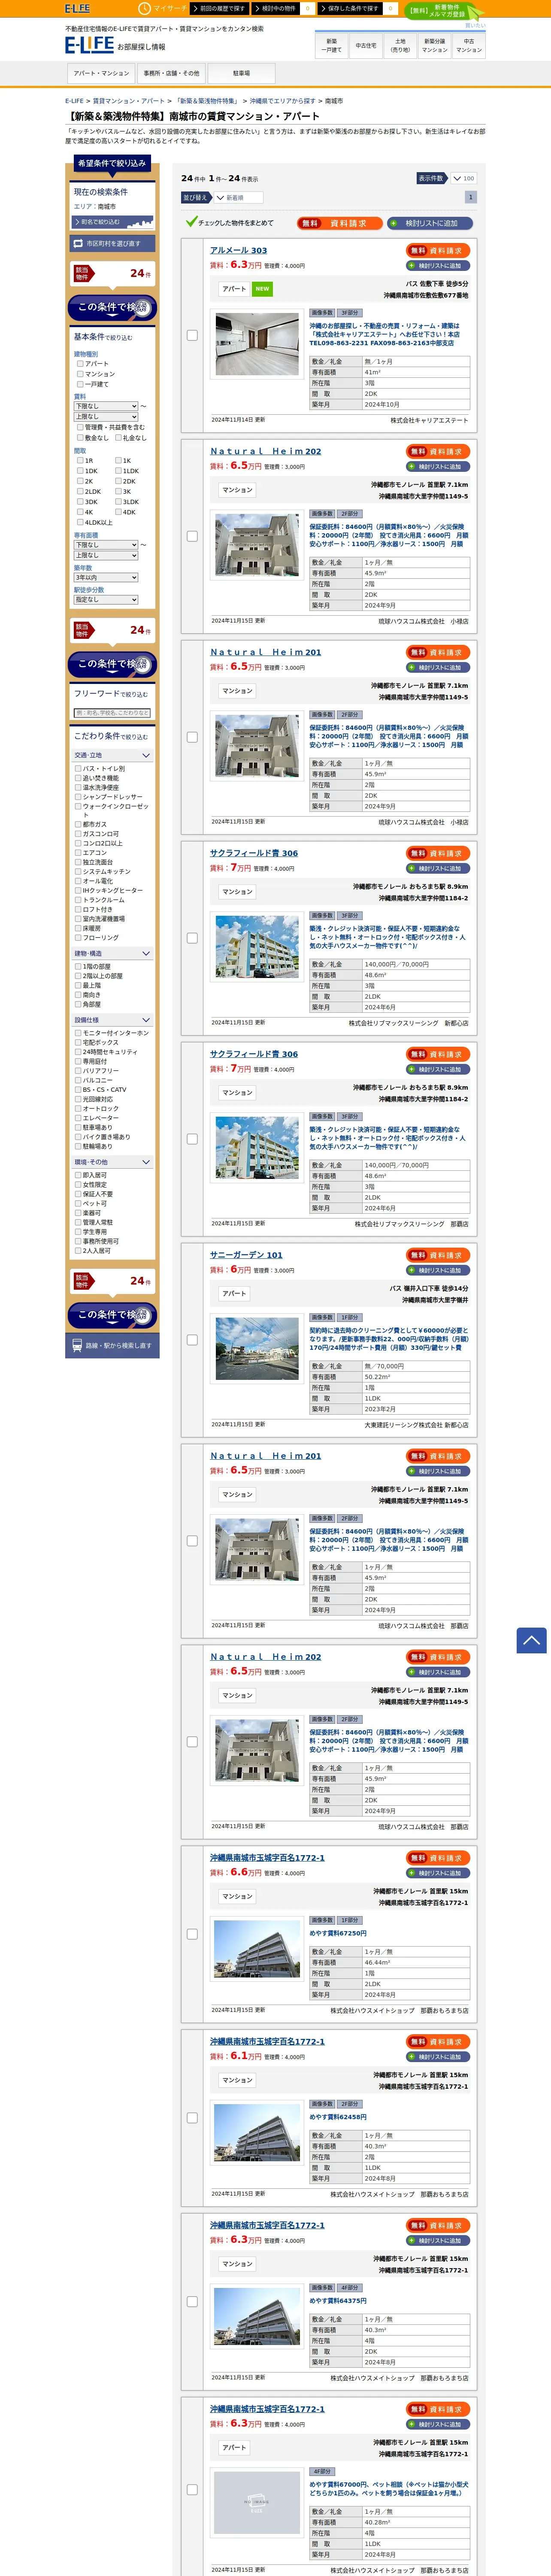Click 保存した条件で探す in top bar
551x2576 pixels.
tap(350, 8)
